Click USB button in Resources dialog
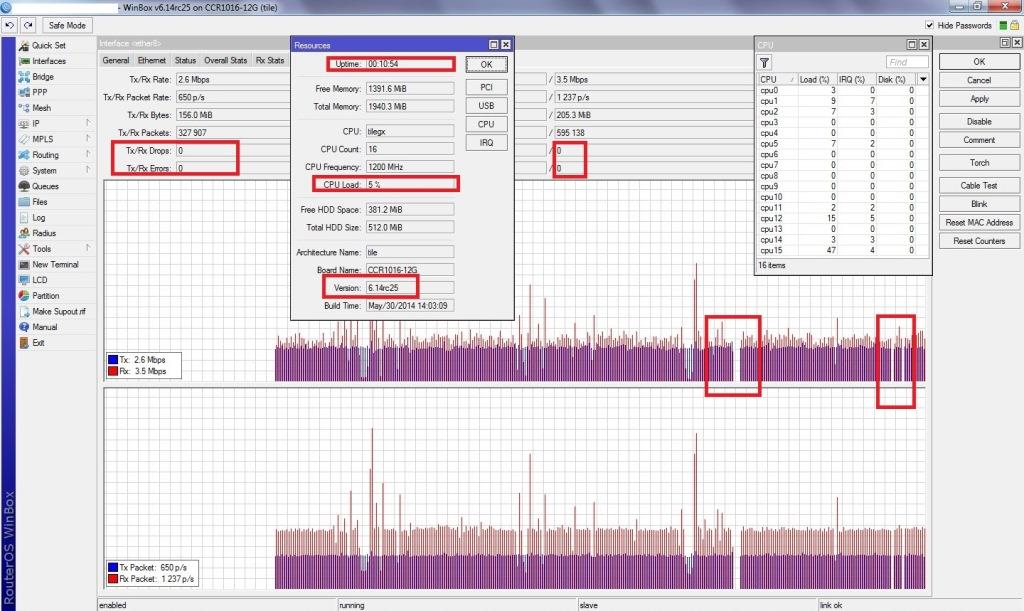This screenshot has width=1024, height=611. (x=487, y=106)
